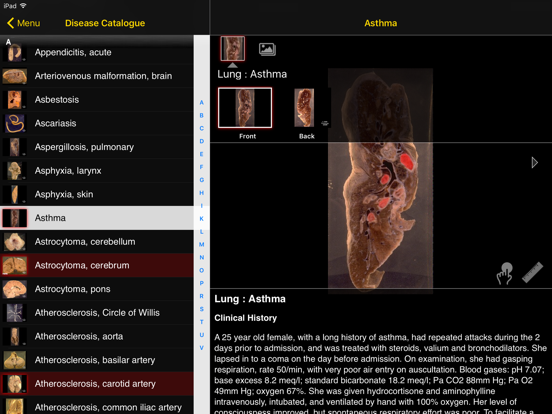The width and height of the screenshot is (552, 414).
Task: Select the Asthma list row
Action: point(96,218)
